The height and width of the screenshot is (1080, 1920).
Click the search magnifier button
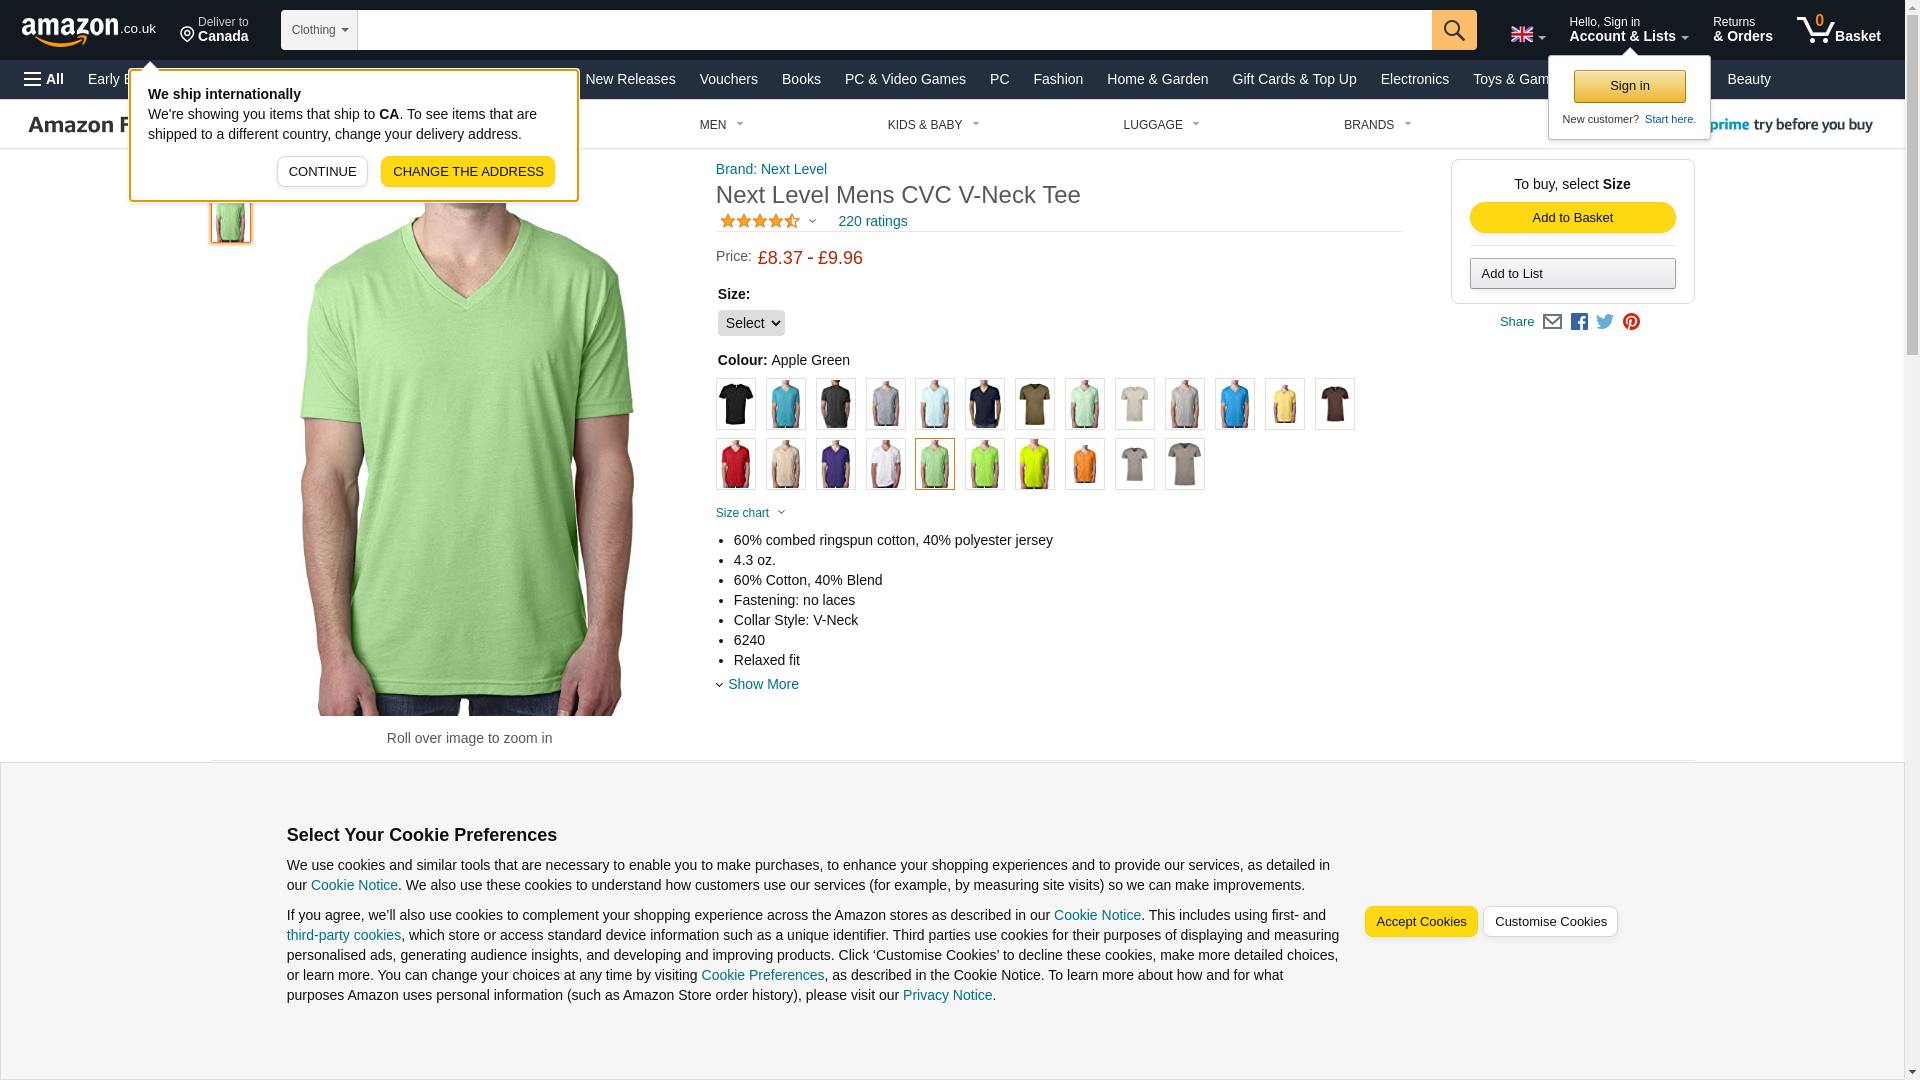1454,30
